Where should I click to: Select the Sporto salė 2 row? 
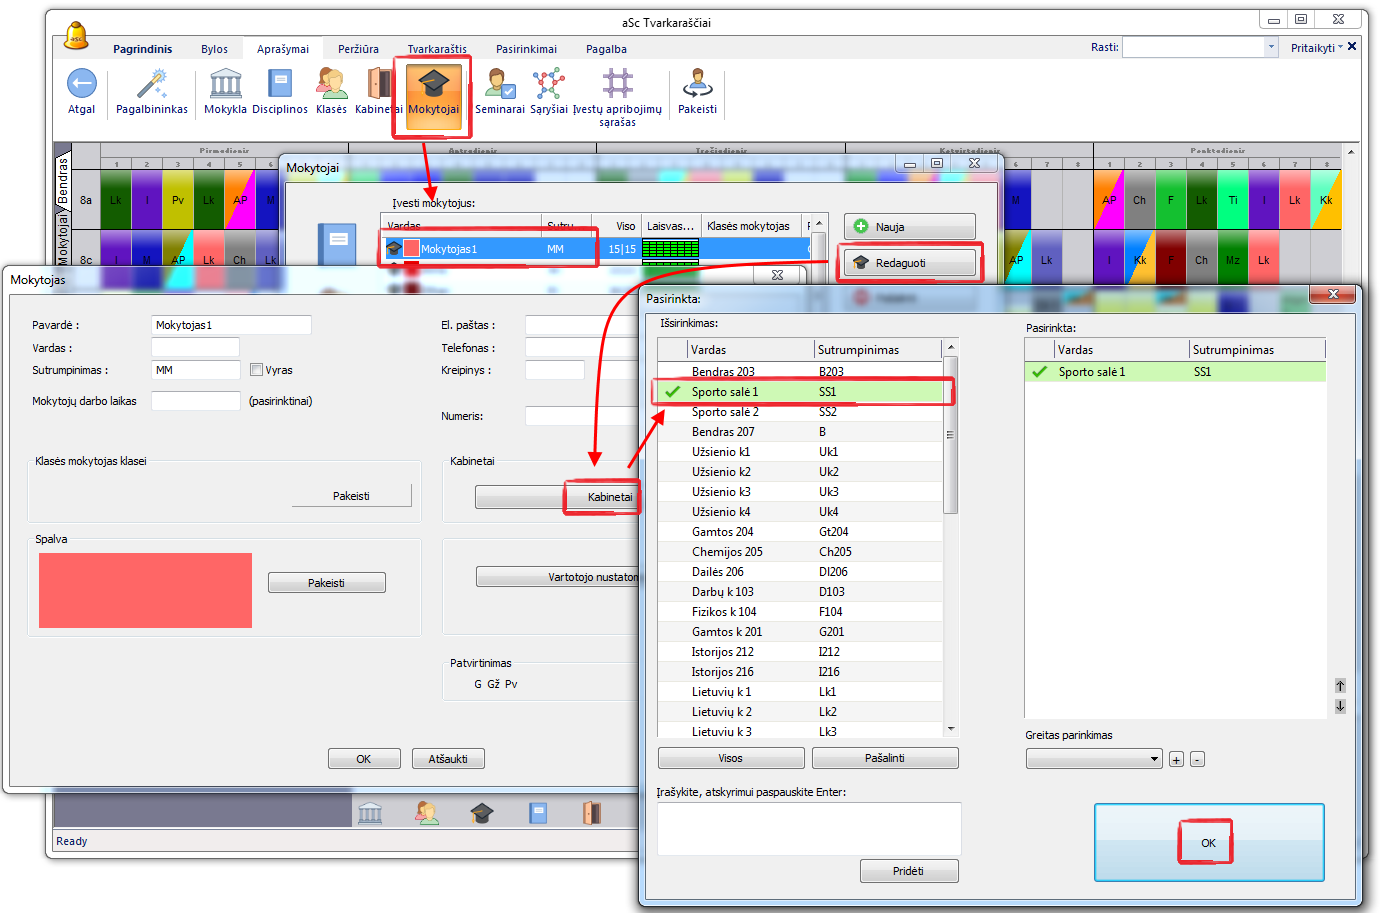click(725, 412)
